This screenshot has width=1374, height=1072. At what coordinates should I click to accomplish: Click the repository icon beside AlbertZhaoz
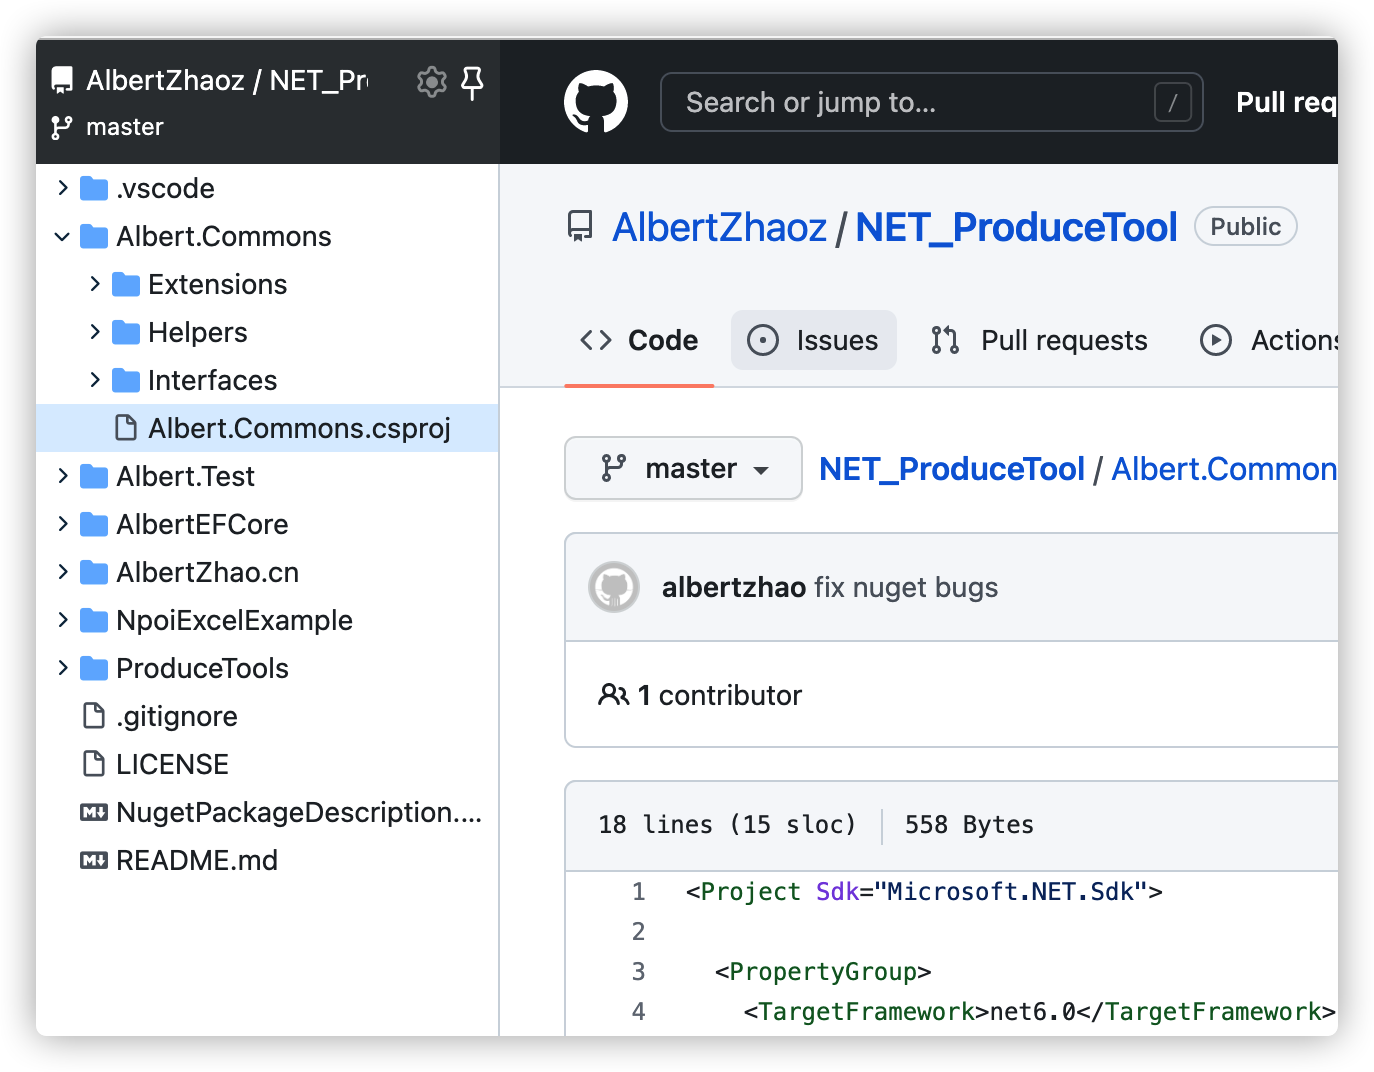click(x=580, y=227)
